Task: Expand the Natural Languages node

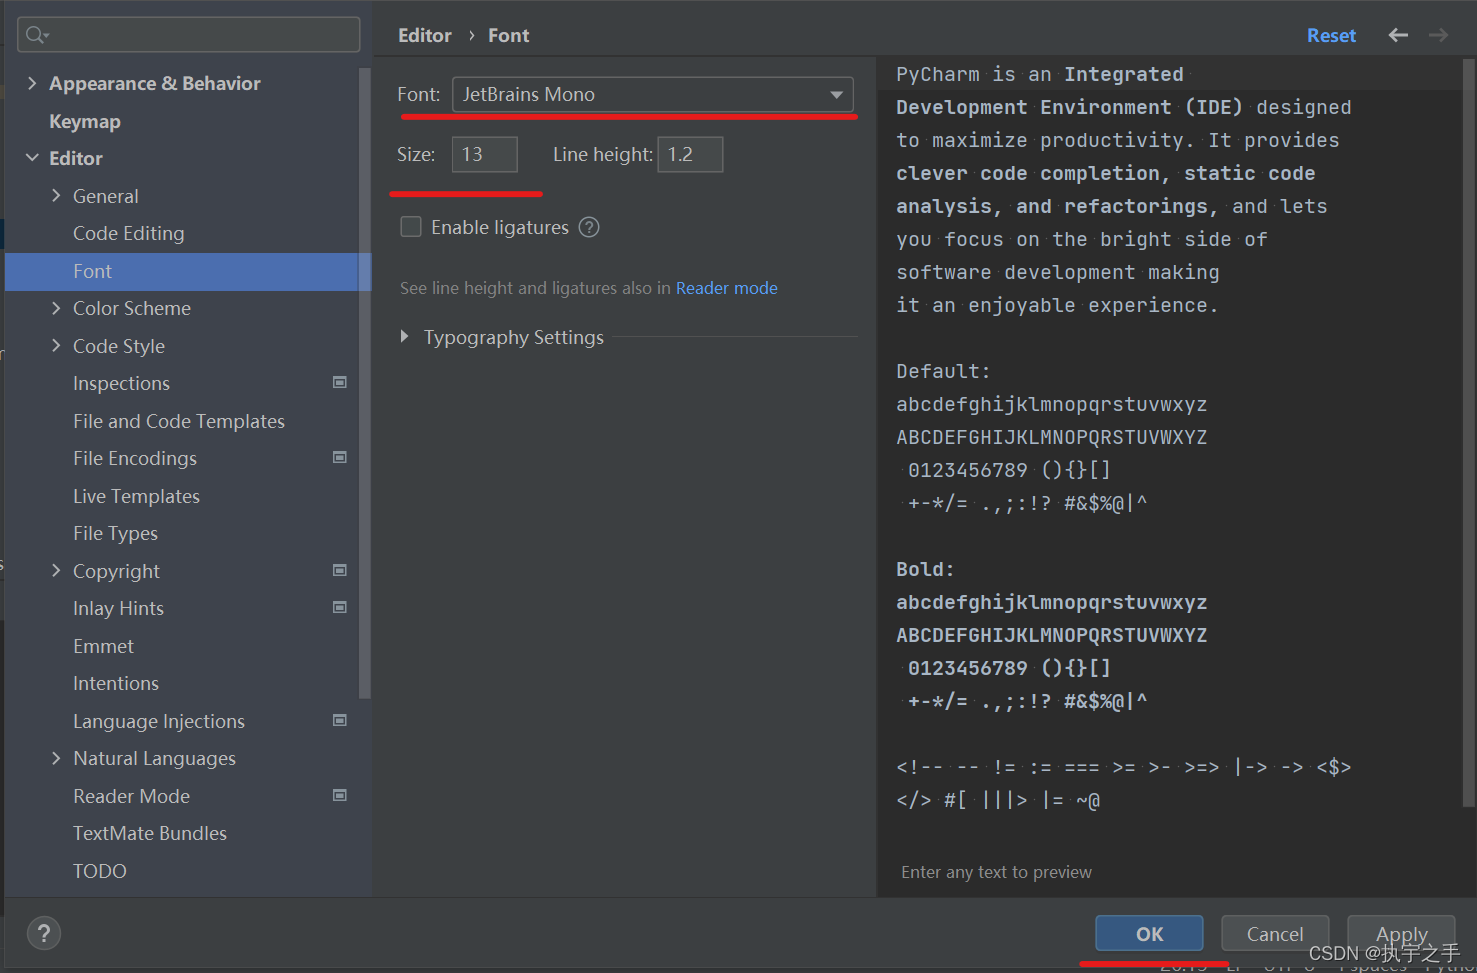Action: click(56, 758)
